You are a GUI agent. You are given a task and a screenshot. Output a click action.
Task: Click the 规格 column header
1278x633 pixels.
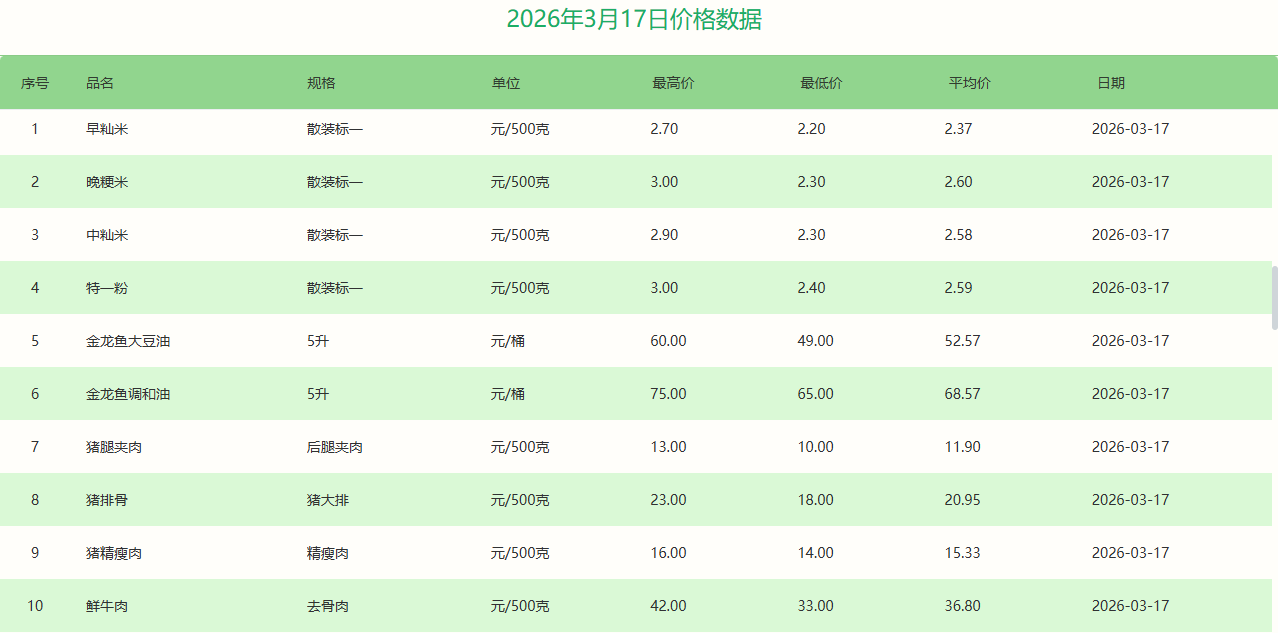pos(321,83)
